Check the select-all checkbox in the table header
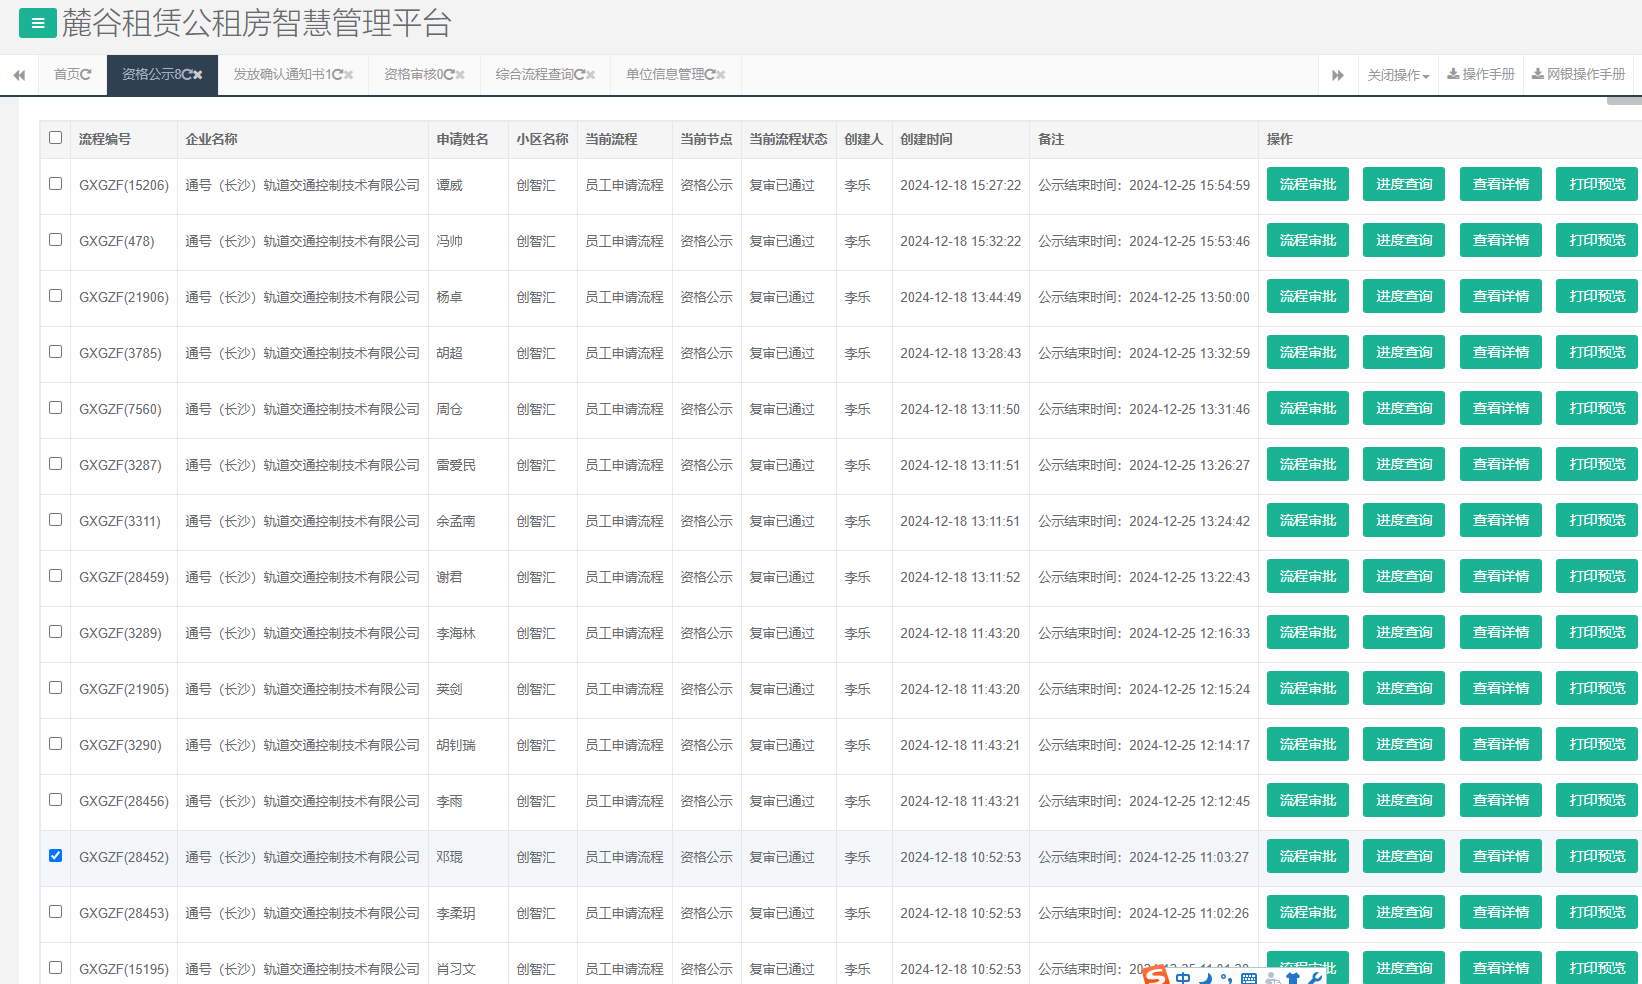The image size is (1642, 984). pyautogui.click(x=55, y=138)
